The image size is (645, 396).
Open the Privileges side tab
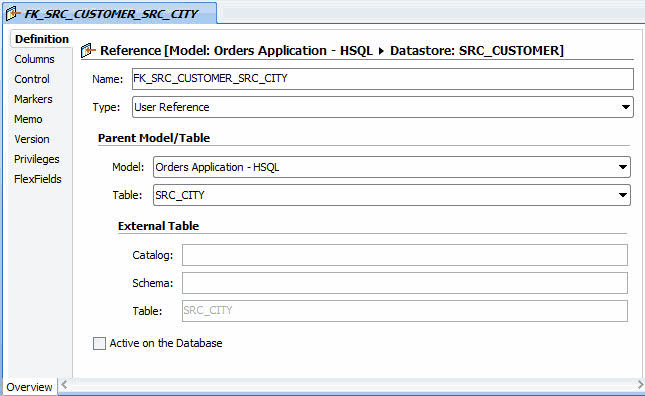37,159
